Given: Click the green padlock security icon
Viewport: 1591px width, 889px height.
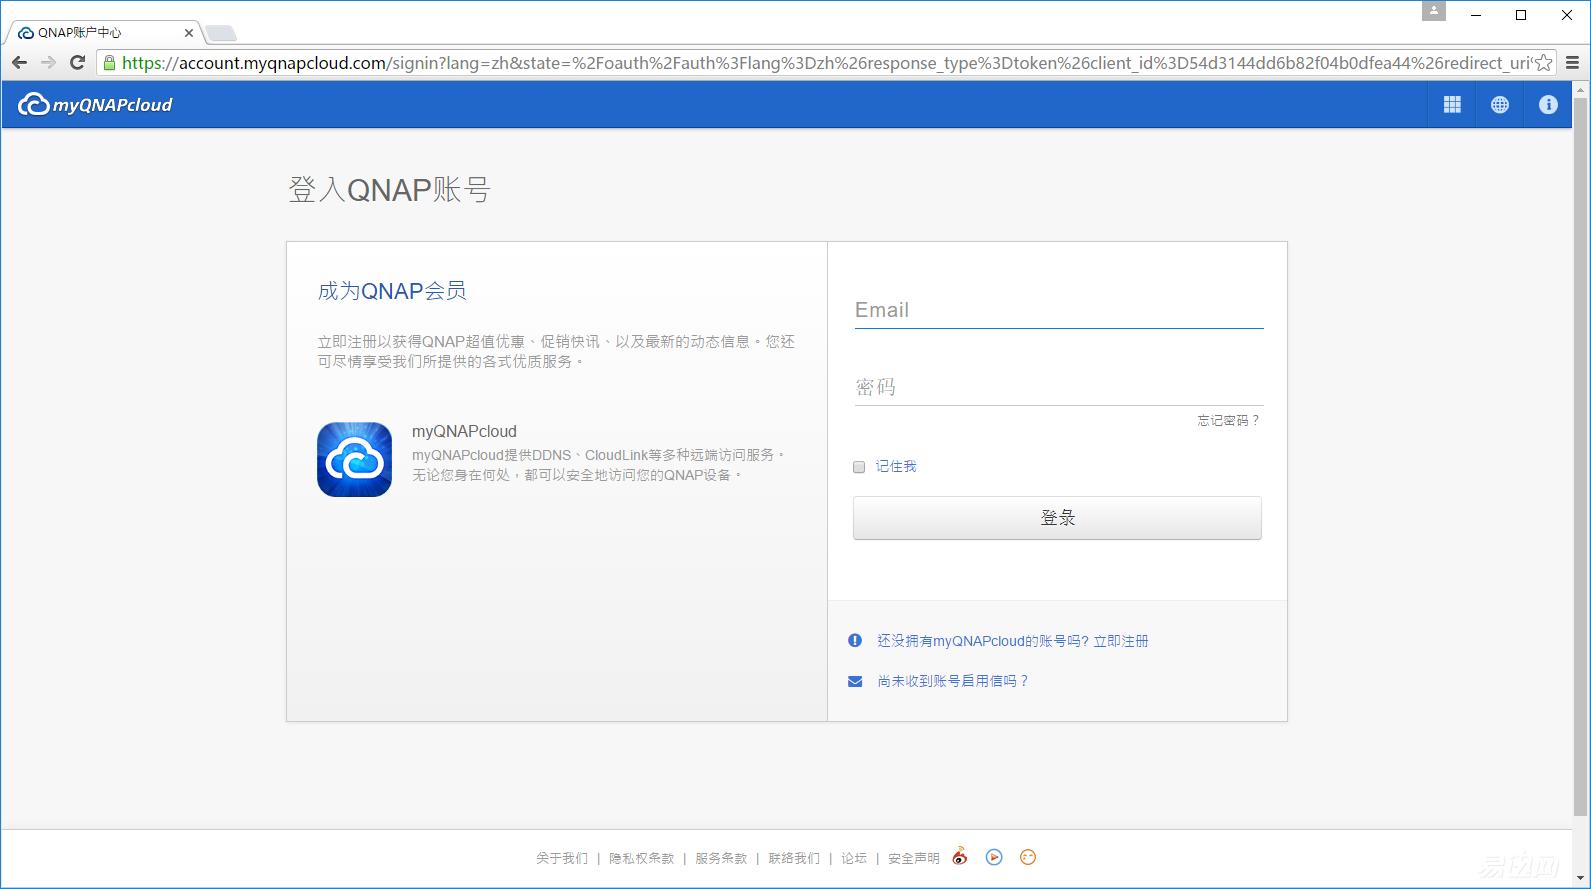Looking at the screenshot, I should click(x=110, y=63).
